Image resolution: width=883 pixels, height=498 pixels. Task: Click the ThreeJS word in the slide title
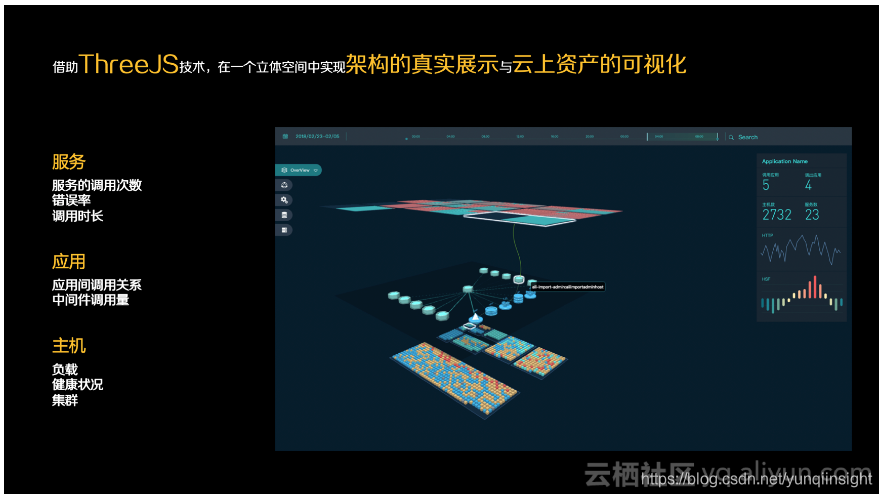129,64
